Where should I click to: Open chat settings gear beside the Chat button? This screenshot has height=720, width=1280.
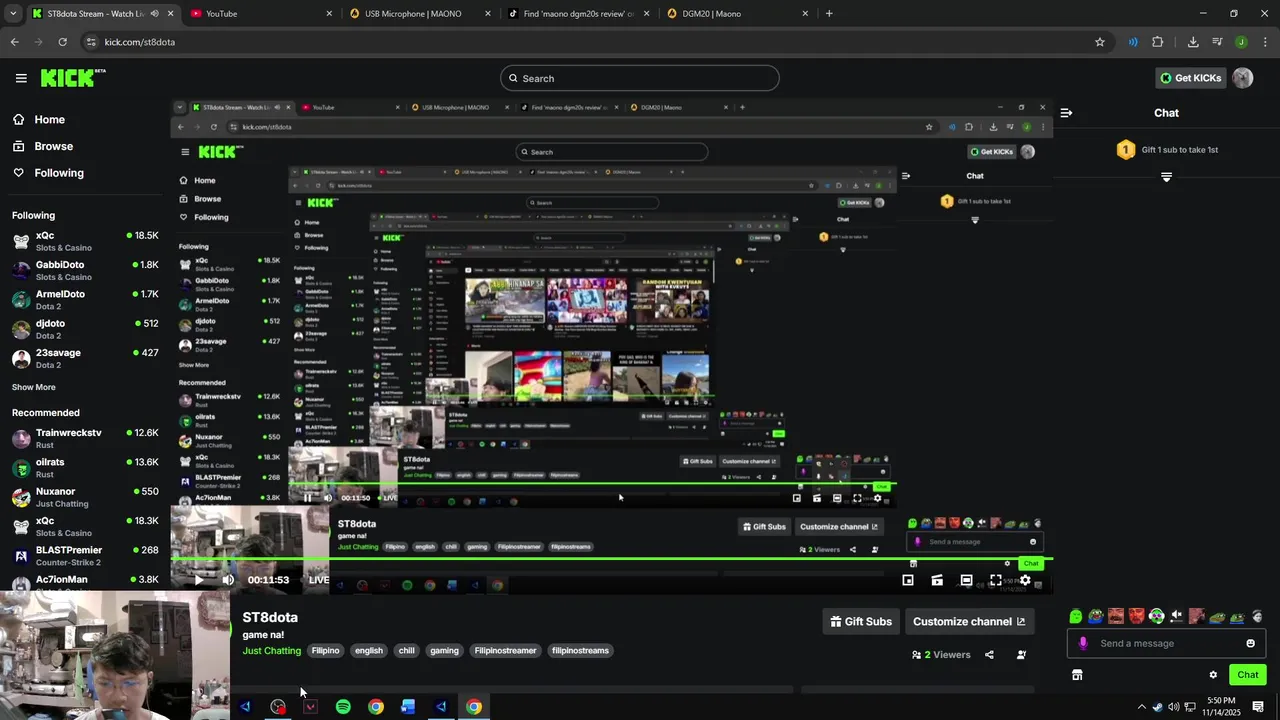pos(1213,675)
